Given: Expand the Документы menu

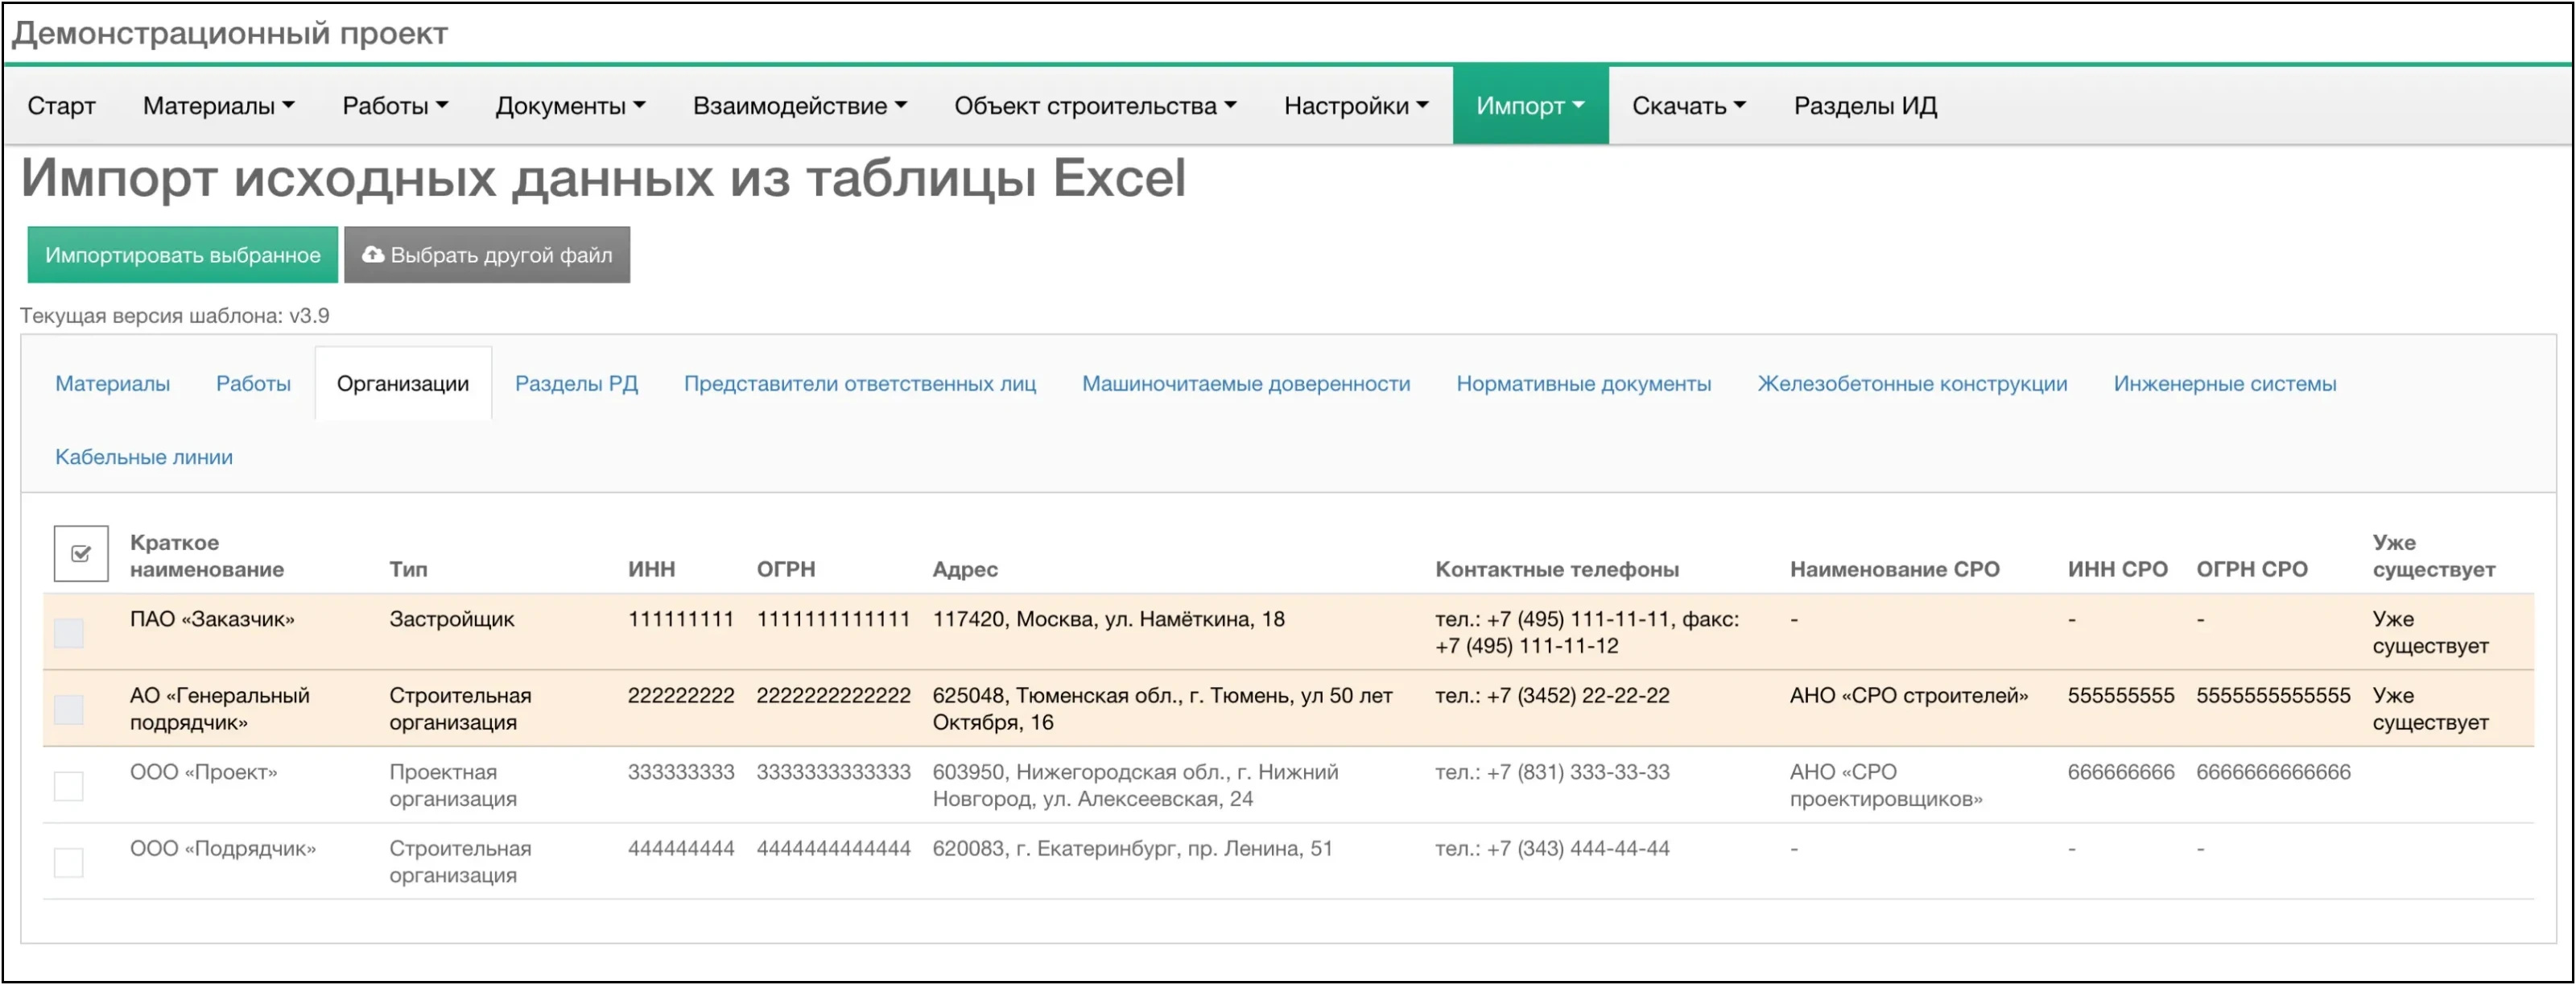Looking at the screenshot, I should tap(570, 105).
